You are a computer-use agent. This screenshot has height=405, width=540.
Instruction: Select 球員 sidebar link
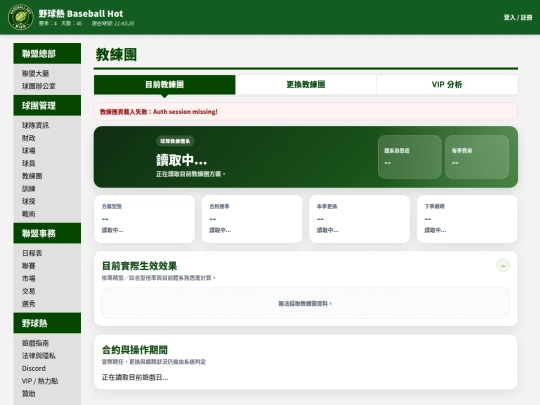pyautogui.click(x=29, y=164)
